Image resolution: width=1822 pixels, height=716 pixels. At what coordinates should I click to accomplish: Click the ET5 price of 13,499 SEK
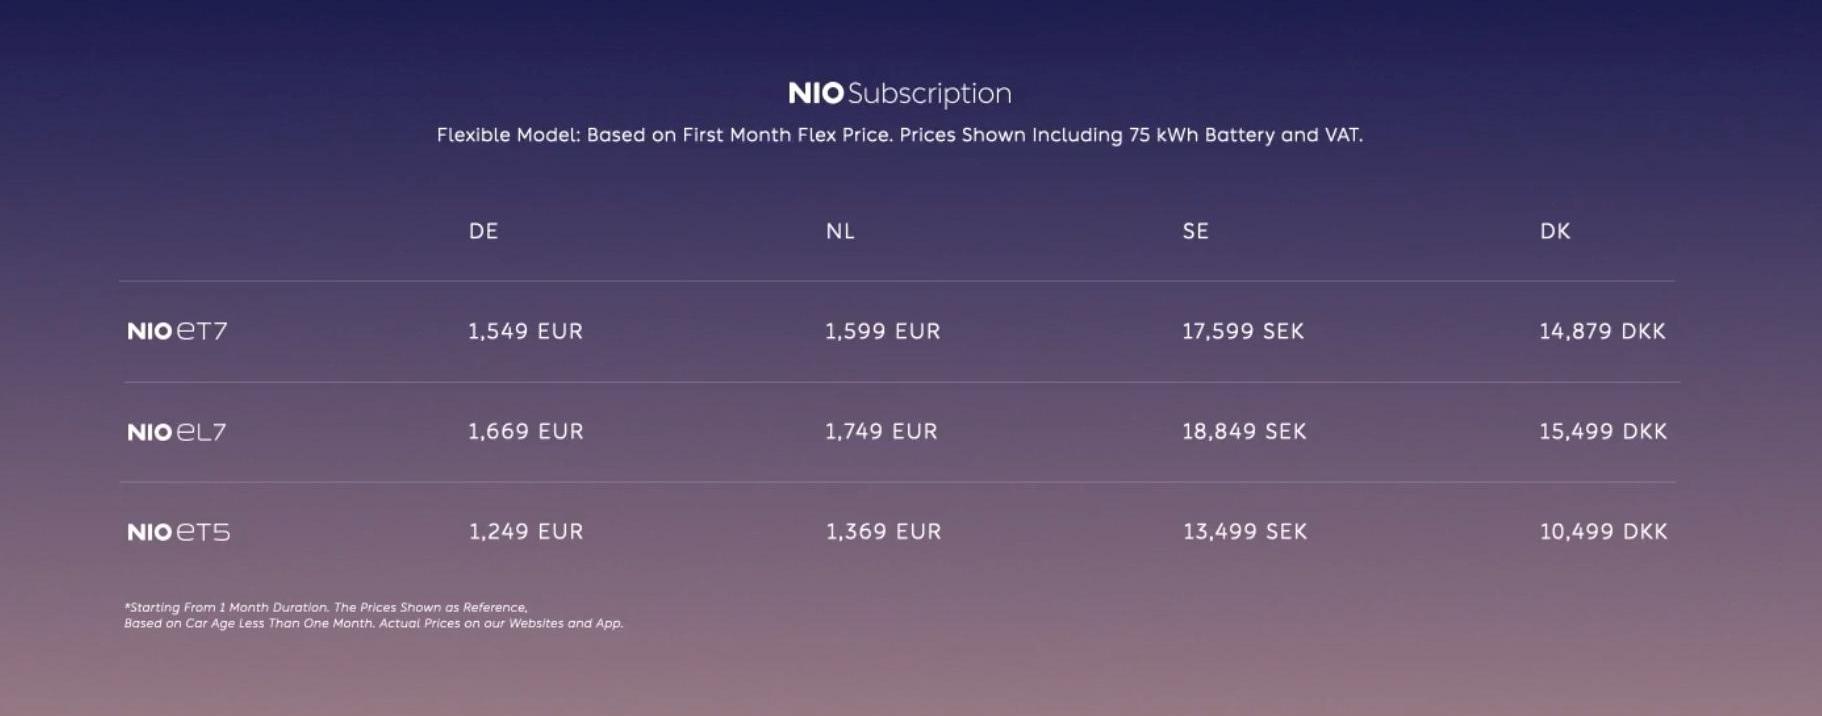click(x=1245, y=531)
